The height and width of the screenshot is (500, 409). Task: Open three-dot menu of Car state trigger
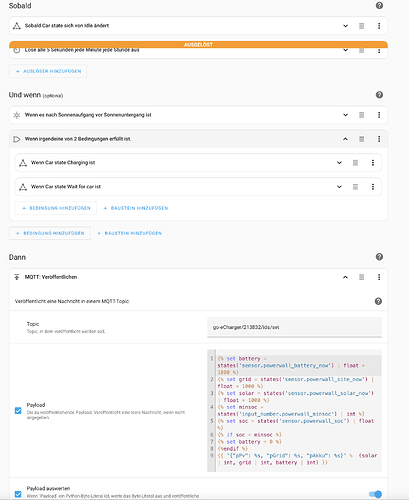point(379,26)
